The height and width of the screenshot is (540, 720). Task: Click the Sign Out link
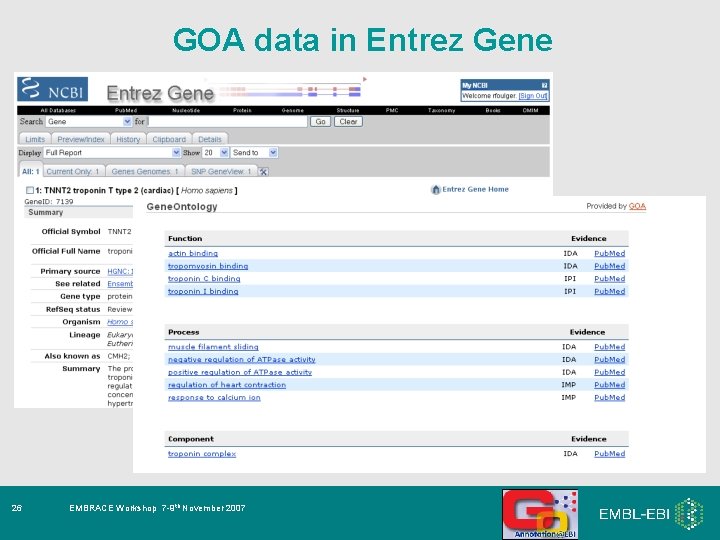(533, 96)
